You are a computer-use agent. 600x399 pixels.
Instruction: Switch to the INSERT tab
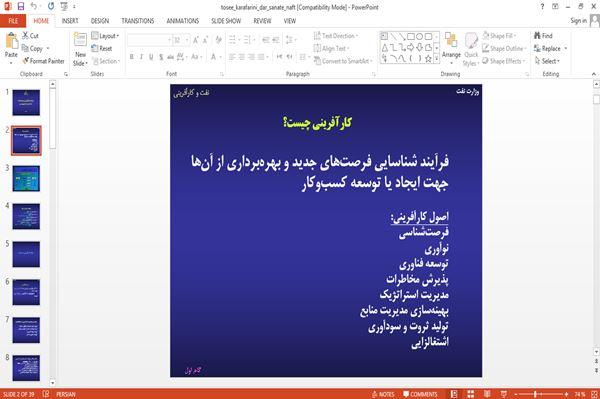70,21
